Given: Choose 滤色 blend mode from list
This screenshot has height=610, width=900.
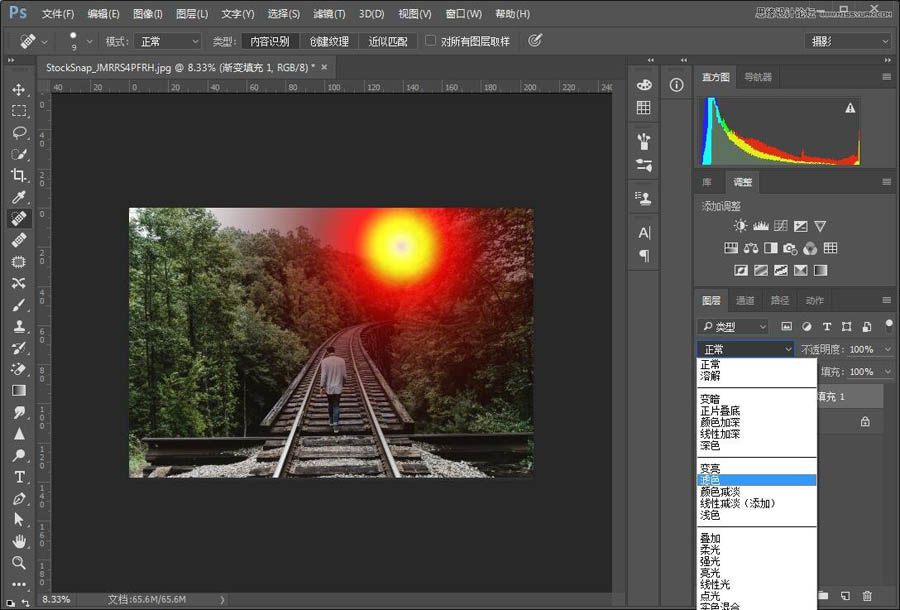Looking at the screenshot, I should [x=757, y=480].
